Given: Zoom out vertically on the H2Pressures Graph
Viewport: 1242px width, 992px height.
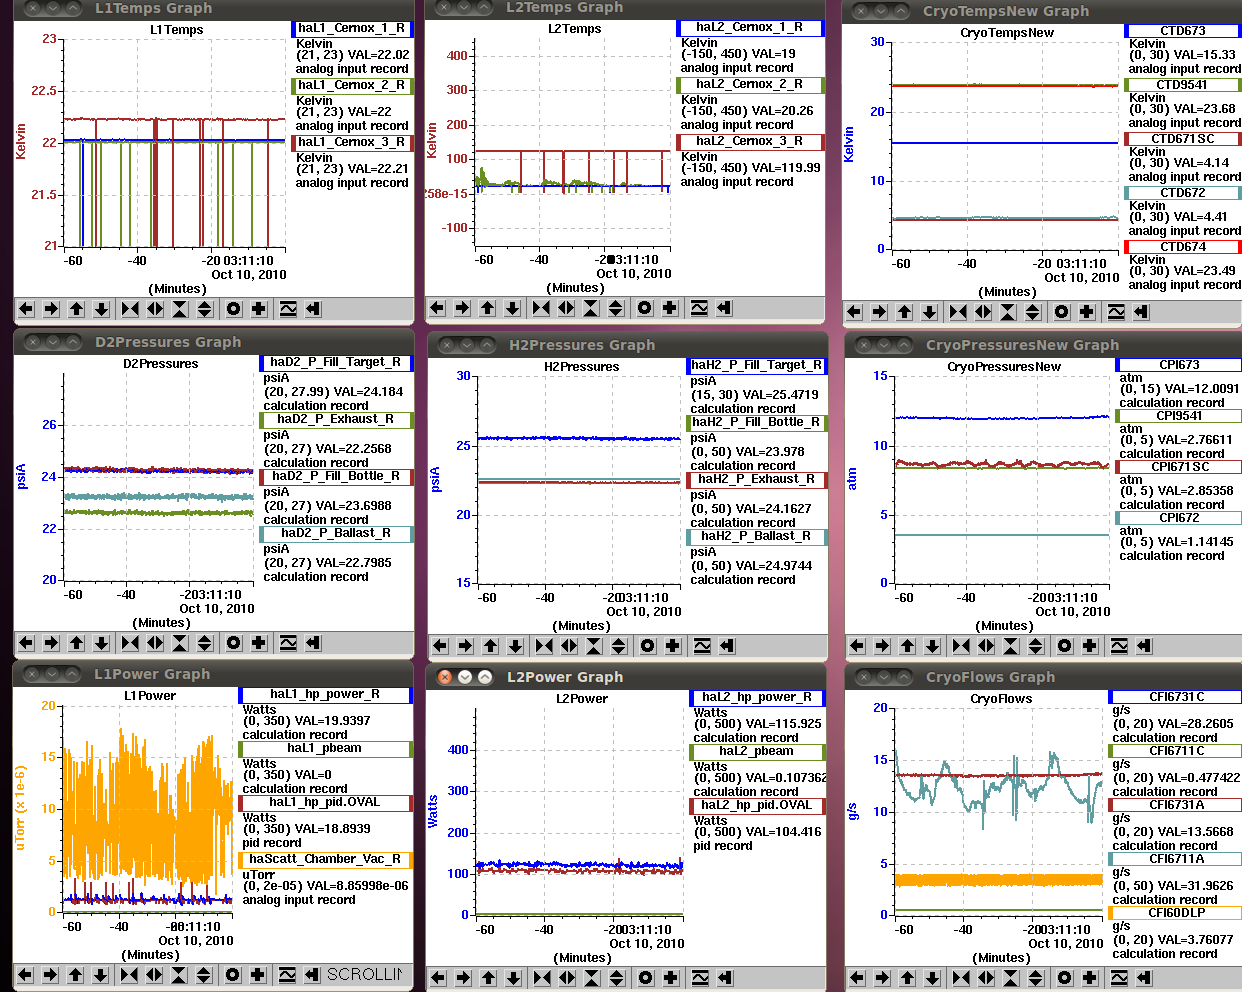Looking at the screenshot, I should click(619, 646).
